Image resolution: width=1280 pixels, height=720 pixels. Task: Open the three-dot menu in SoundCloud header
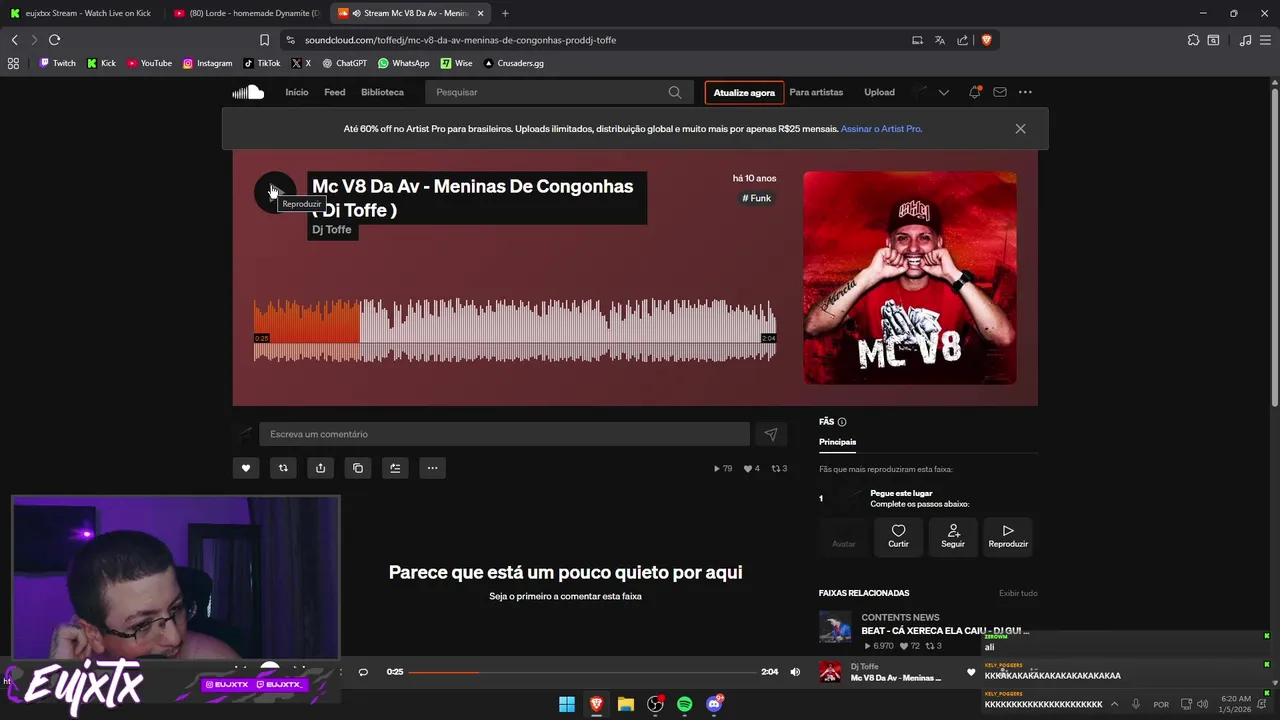click(x=1025, y=92)
